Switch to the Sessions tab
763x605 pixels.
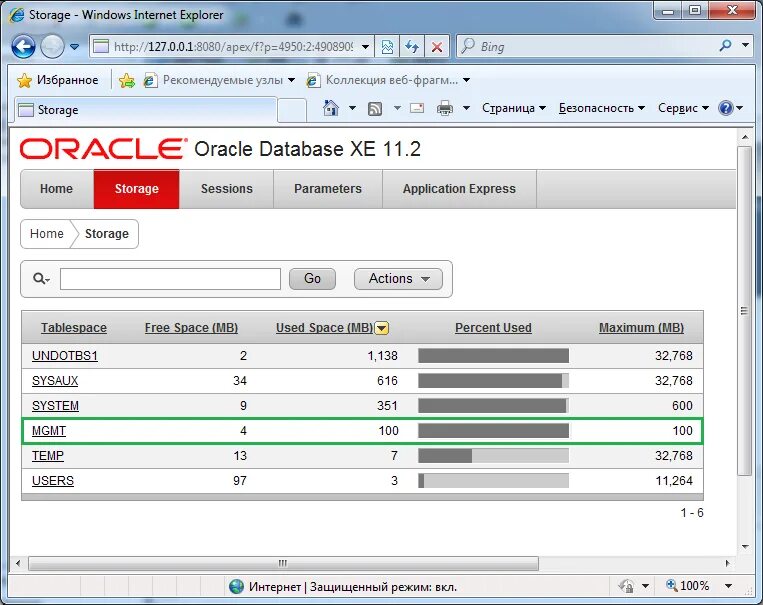[x=227, y=189]
